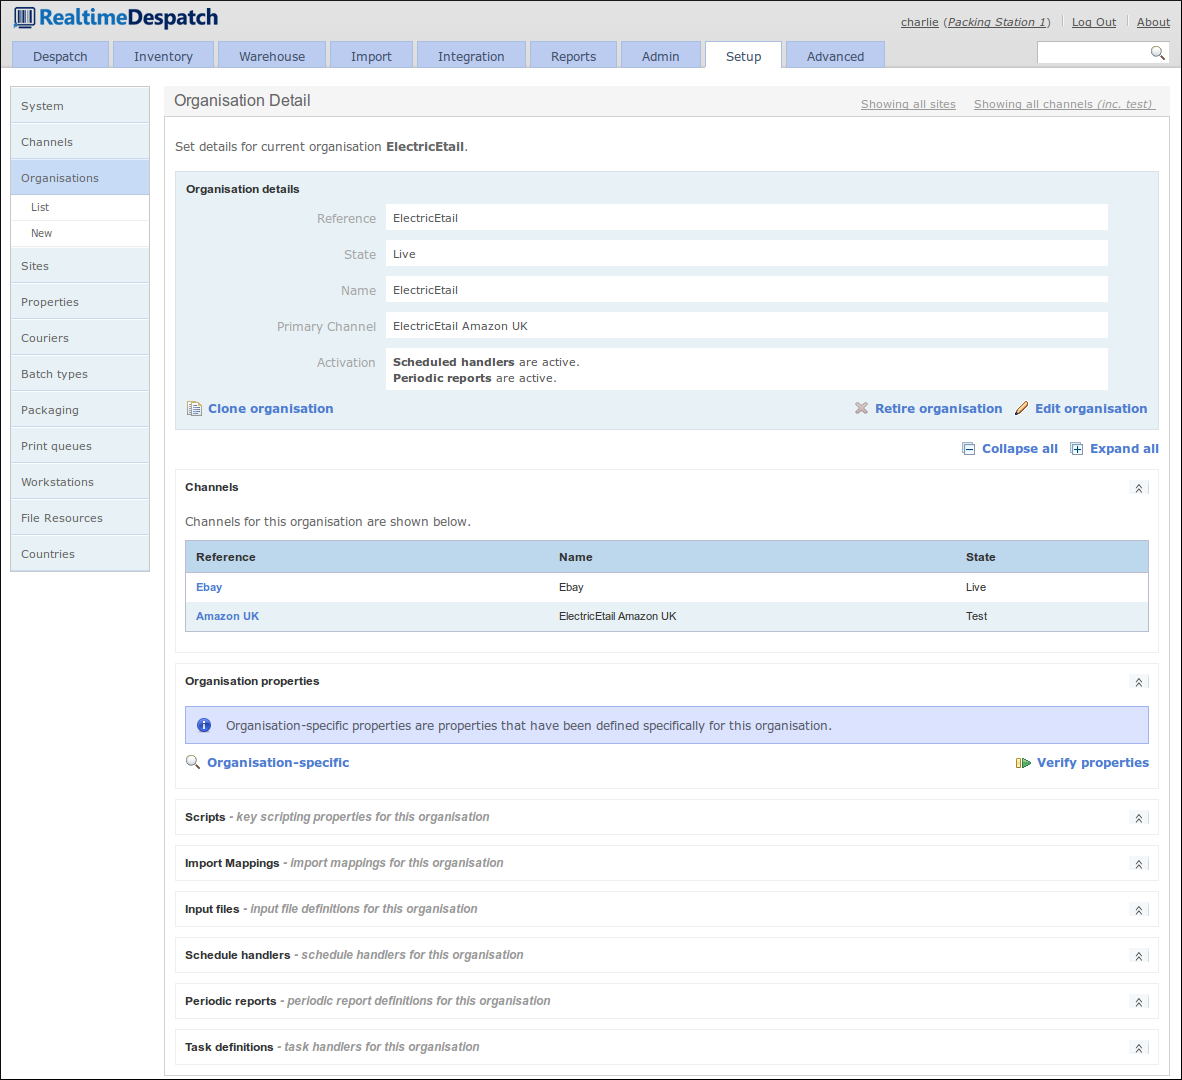
Task: Switch to the Admin tab
Action: (x=660, y=56)
